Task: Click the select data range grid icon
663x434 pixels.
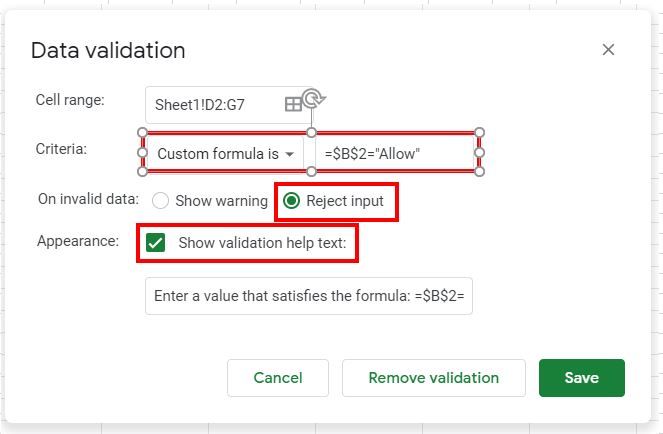Action: coord(293,104)
